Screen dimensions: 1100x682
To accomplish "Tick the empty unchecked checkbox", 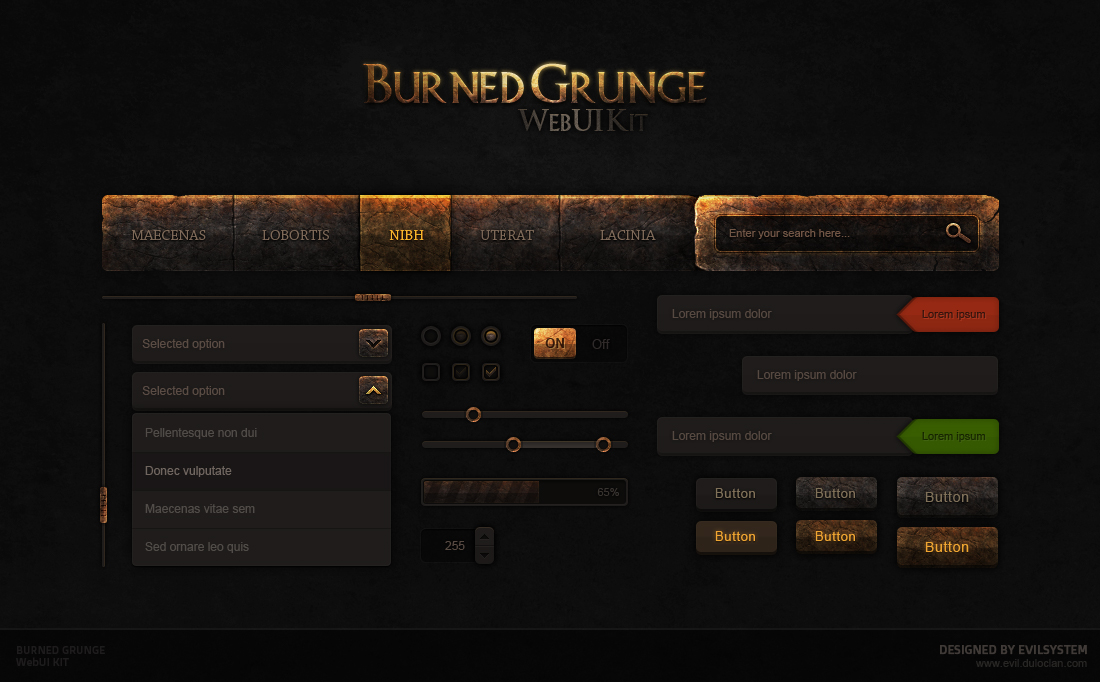I will pos(431,372).
